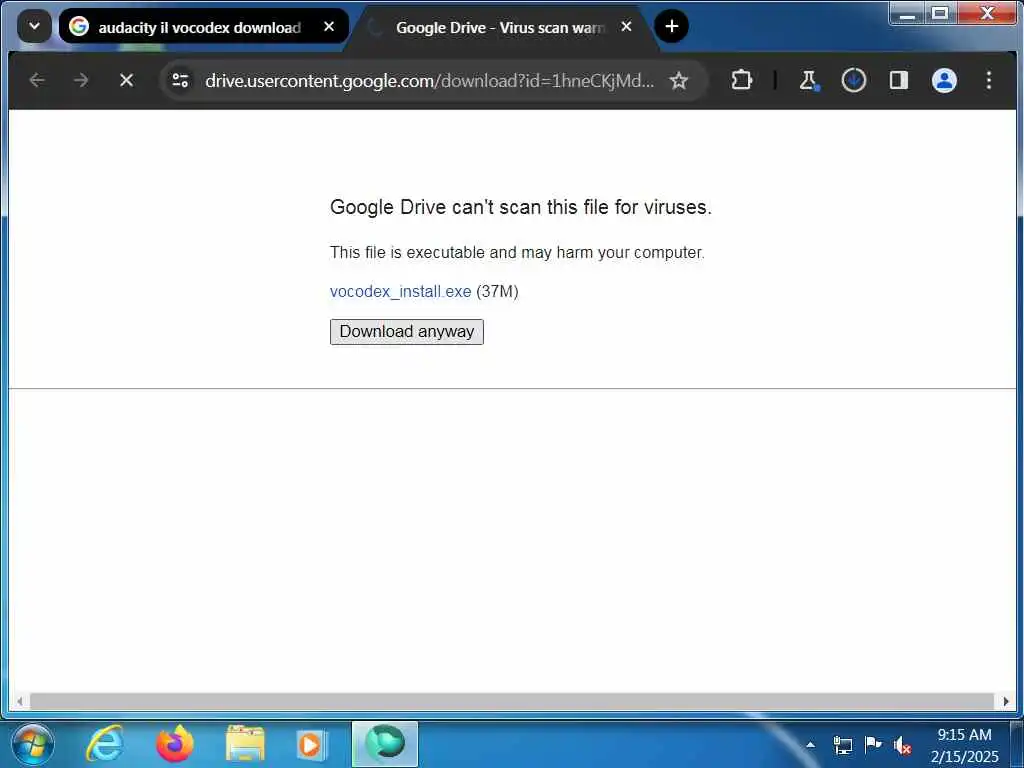Open the Extensions puzzle icon
The height and width of the screenshot is (768, 1024).
tap(741, 80)
